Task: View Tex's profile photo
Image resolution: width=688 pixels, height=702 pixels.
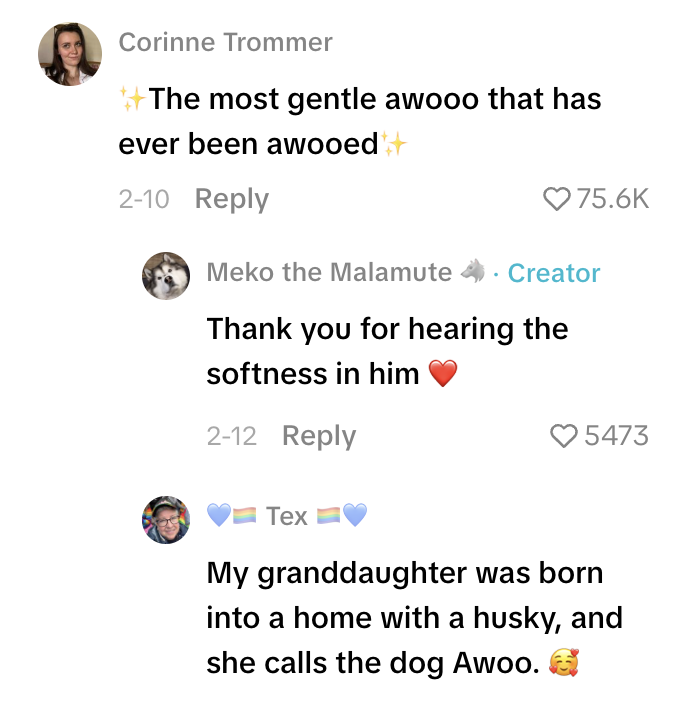Action: pos(166,520)
